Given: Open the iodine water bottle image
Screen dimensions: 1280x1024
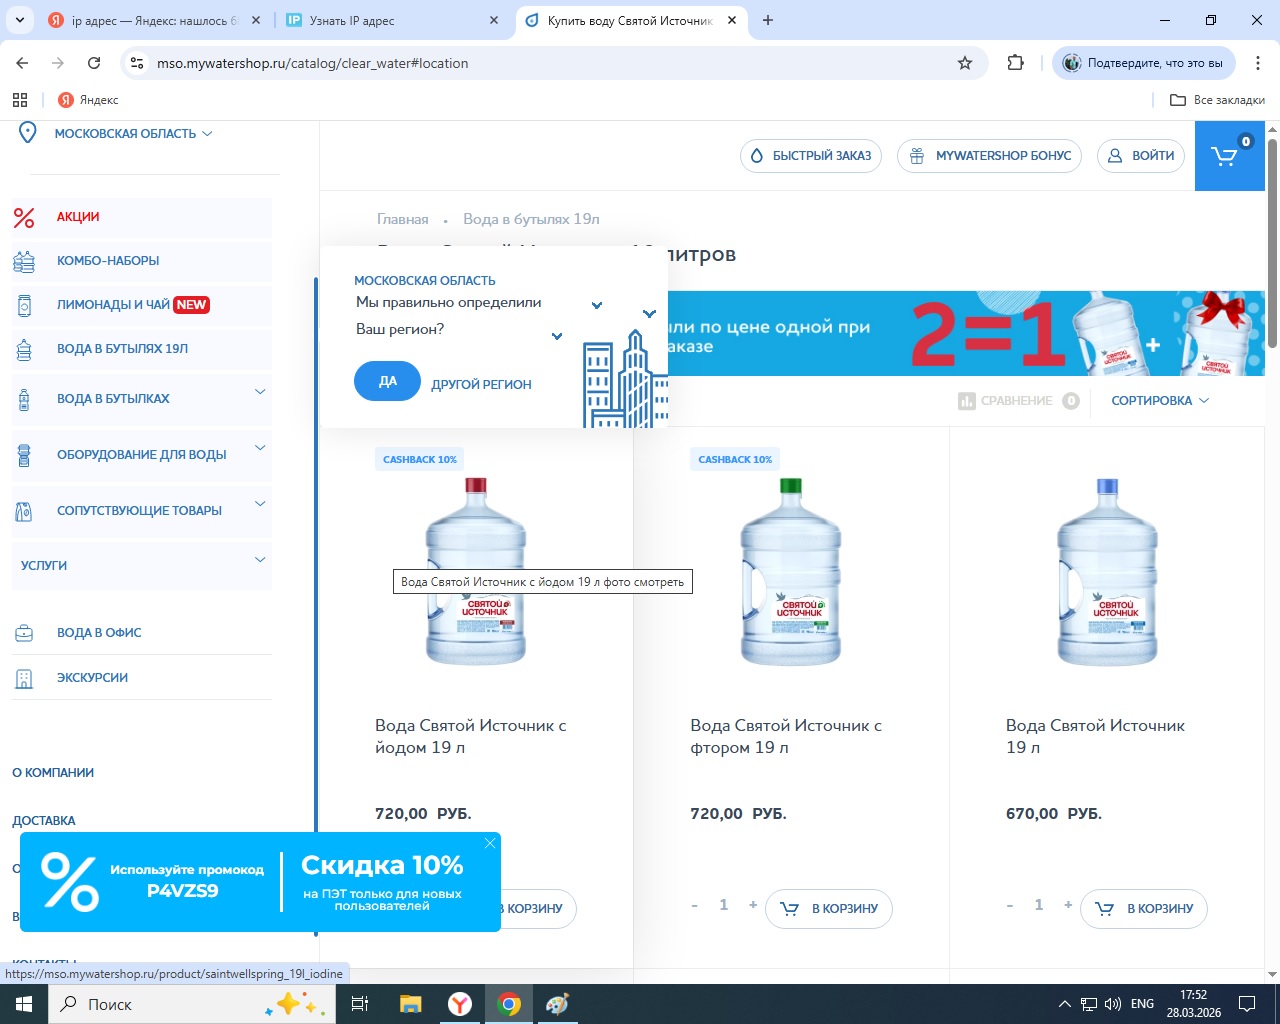Looking at the screenshot, I should (x=476, y=572).
